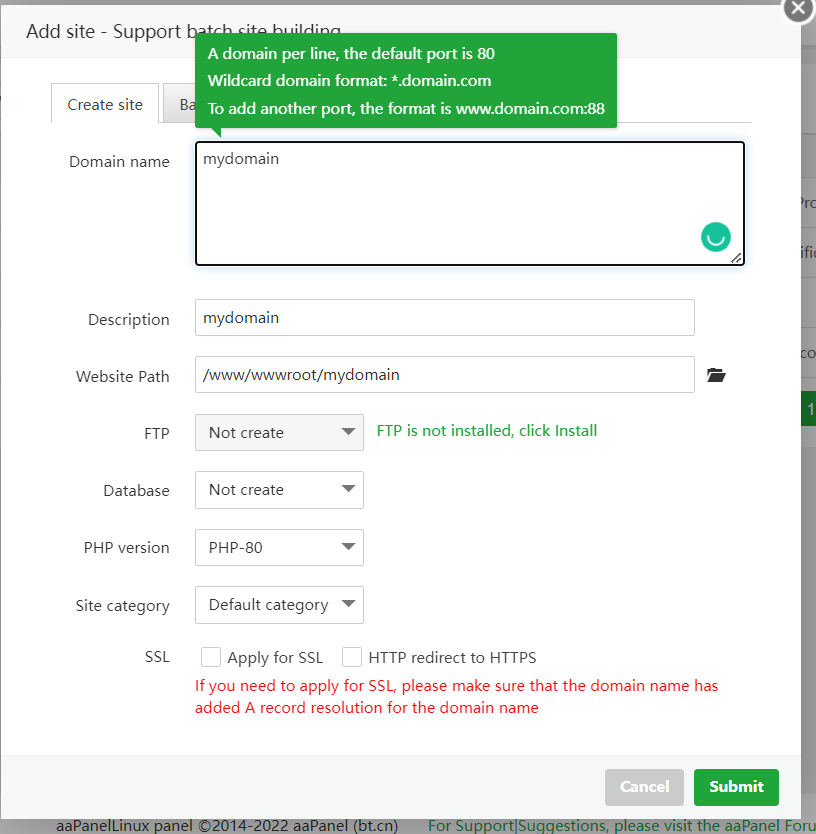
Task: Open the Database dropdown
Action: 279,490
